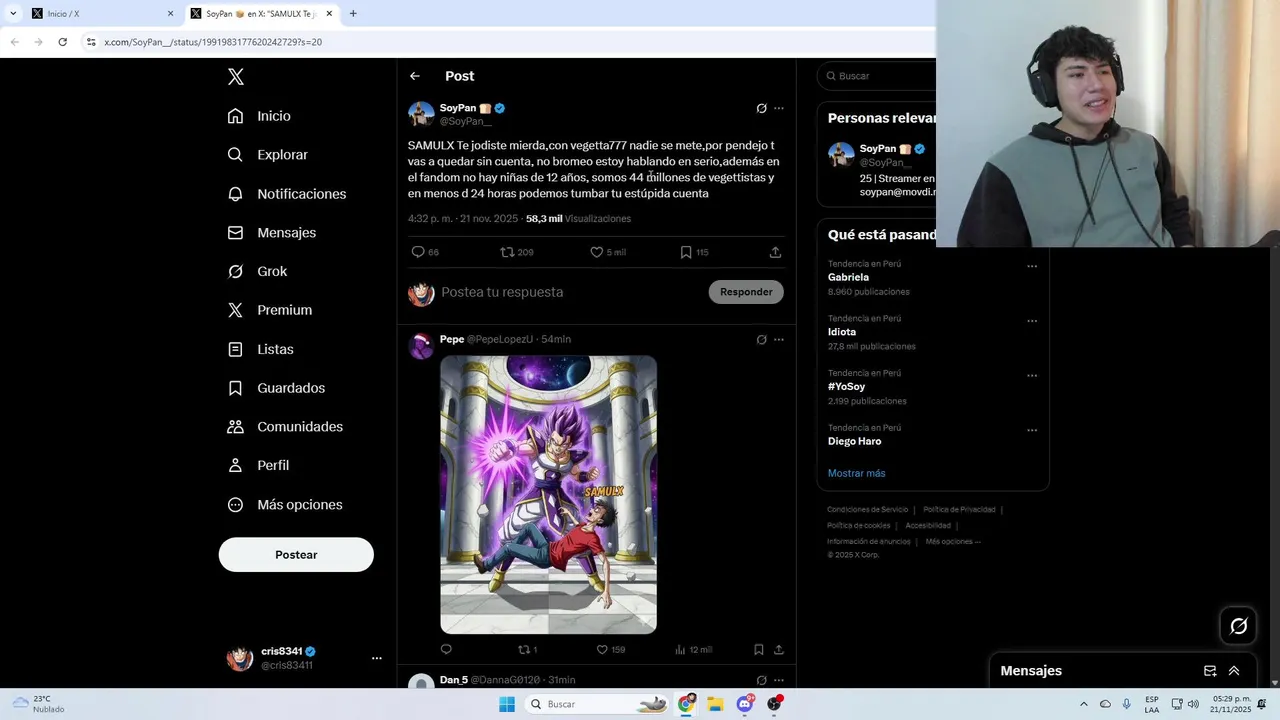1280x720 pixels.
Task: Click the browser address bar URL
Action: tap(213, 42)
